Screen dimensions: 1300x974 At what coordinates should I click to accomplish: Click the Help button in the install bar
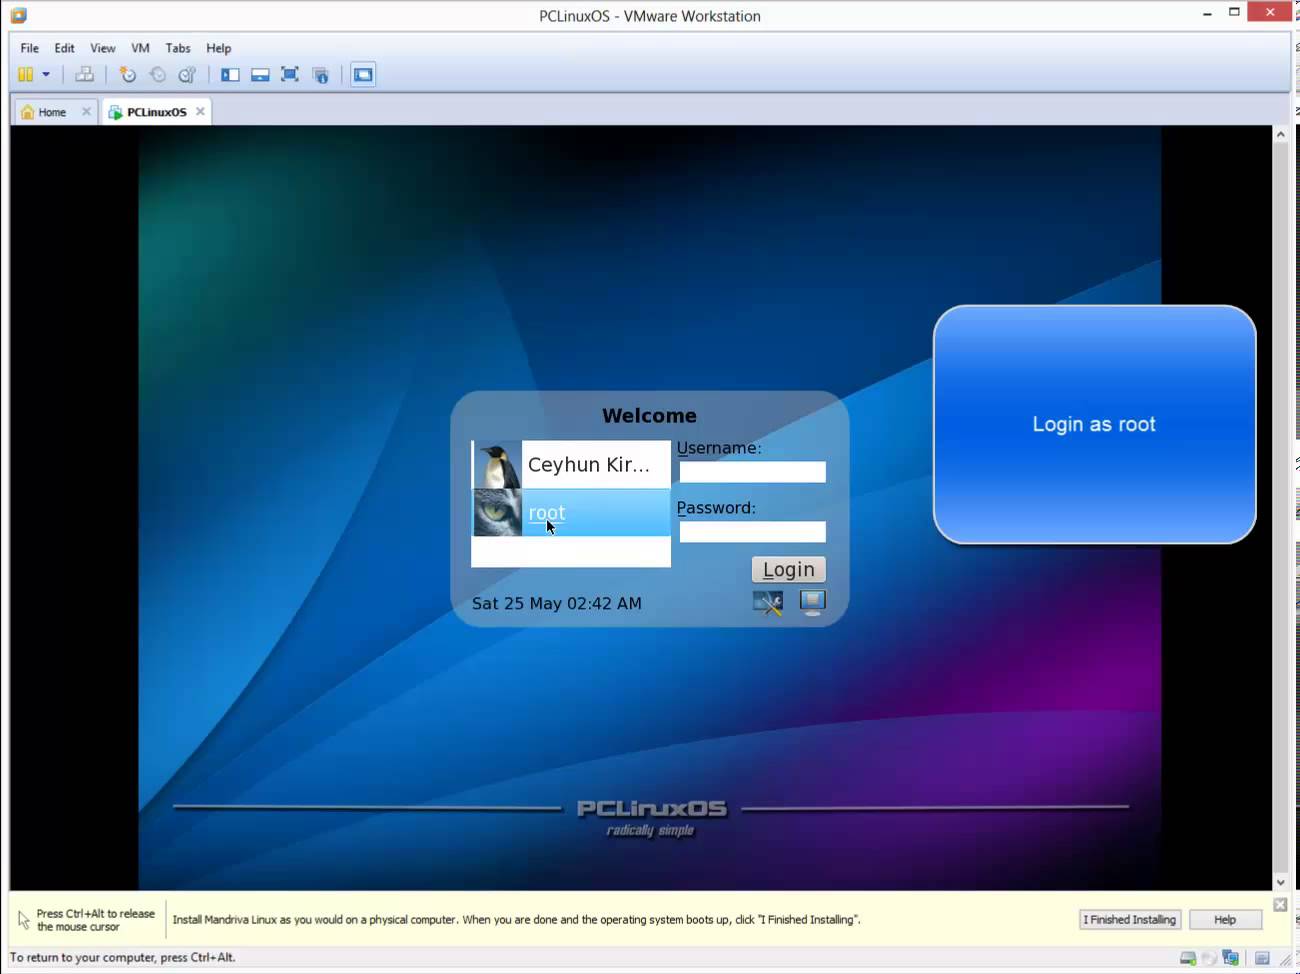click(1225, 919)
